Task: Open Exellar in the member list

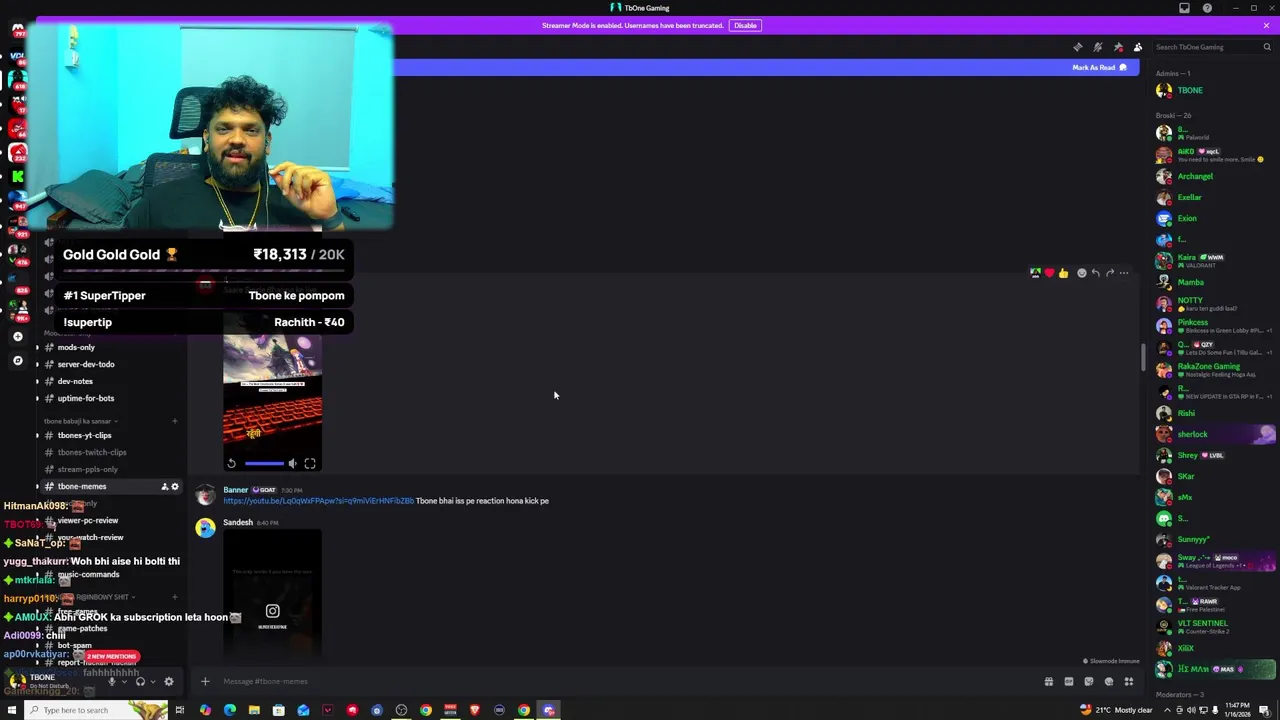Action: pos(1214,197)
